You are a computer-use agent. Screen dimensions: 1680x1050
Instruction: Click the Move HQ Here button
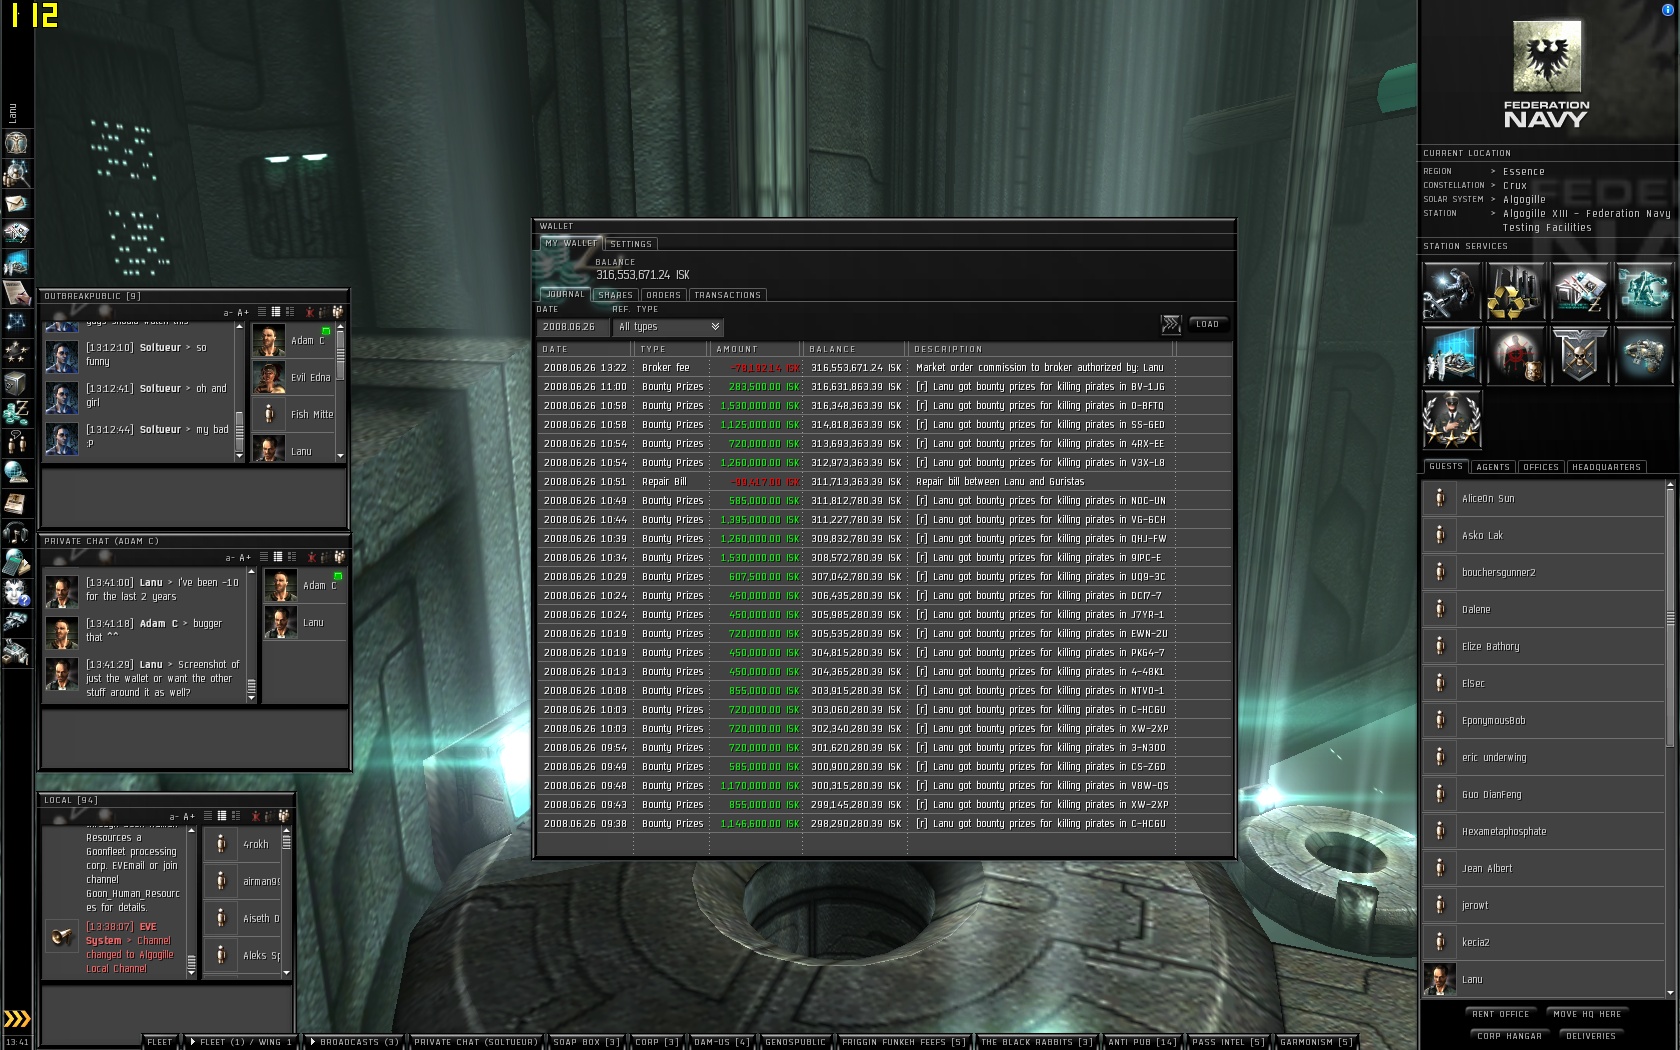1587,1014
